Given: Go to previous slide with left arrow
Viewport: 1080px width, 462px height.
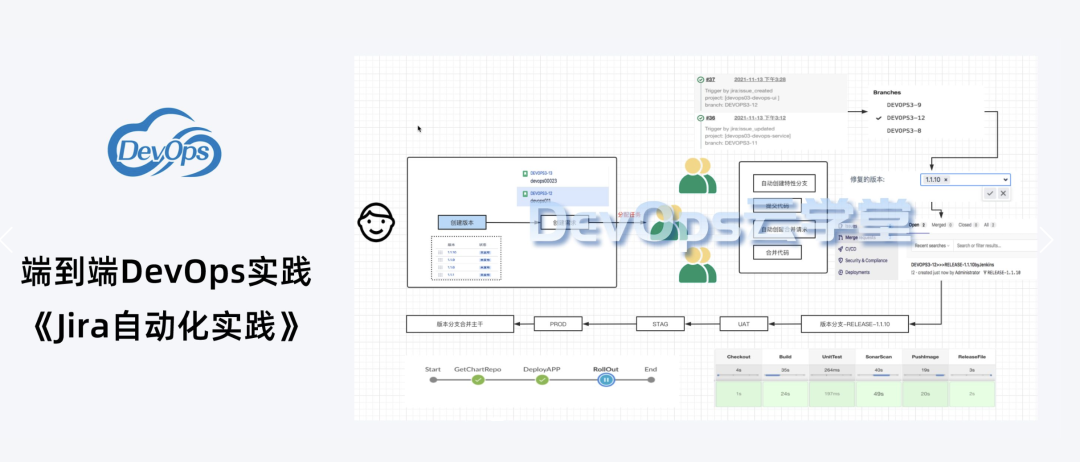Looking at the screenshot, I should tap(7, 240).
